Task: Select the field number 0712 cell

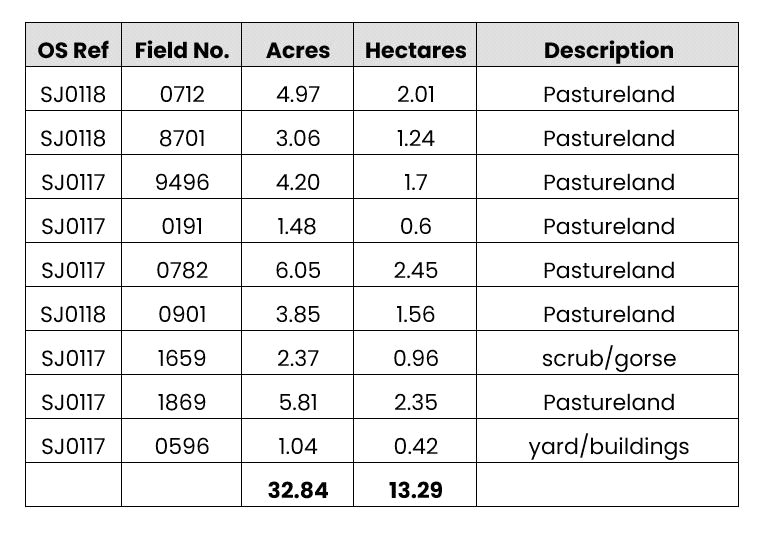Action: pos(181,95)
